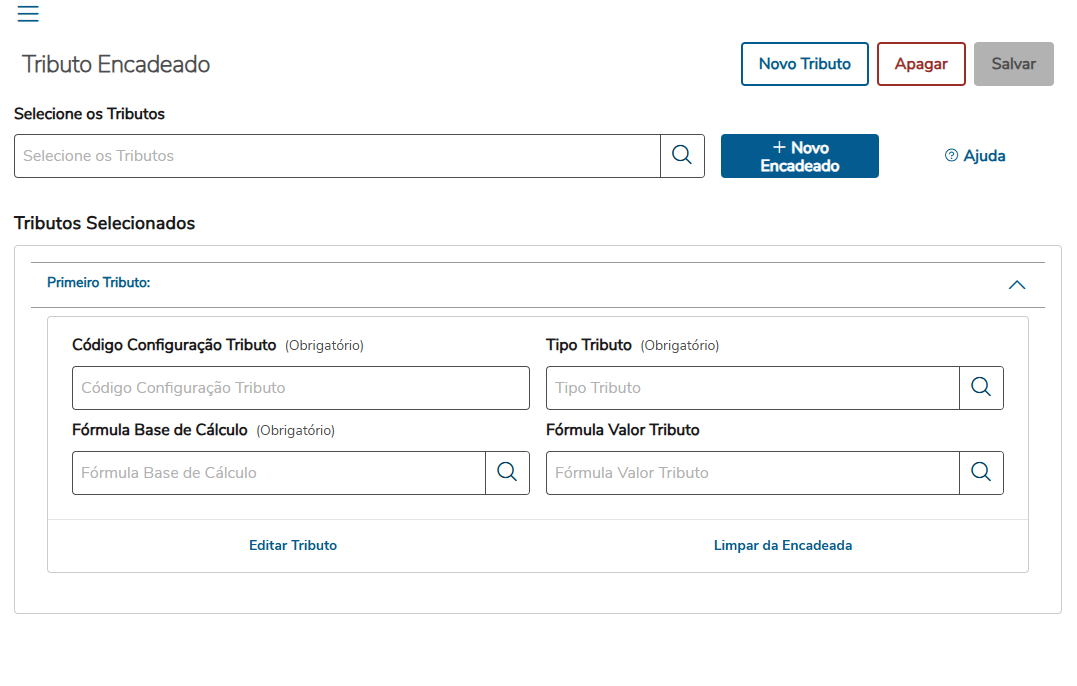Click the Fórmula Base de Cálculo search icon
The image size is (1077, 686).
507,473
